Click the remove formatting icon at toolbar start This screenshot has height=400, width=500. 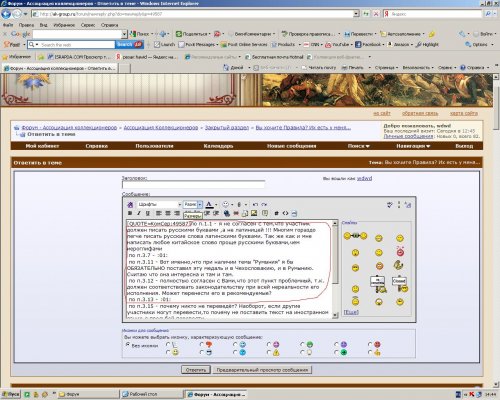tap(130, 204)
